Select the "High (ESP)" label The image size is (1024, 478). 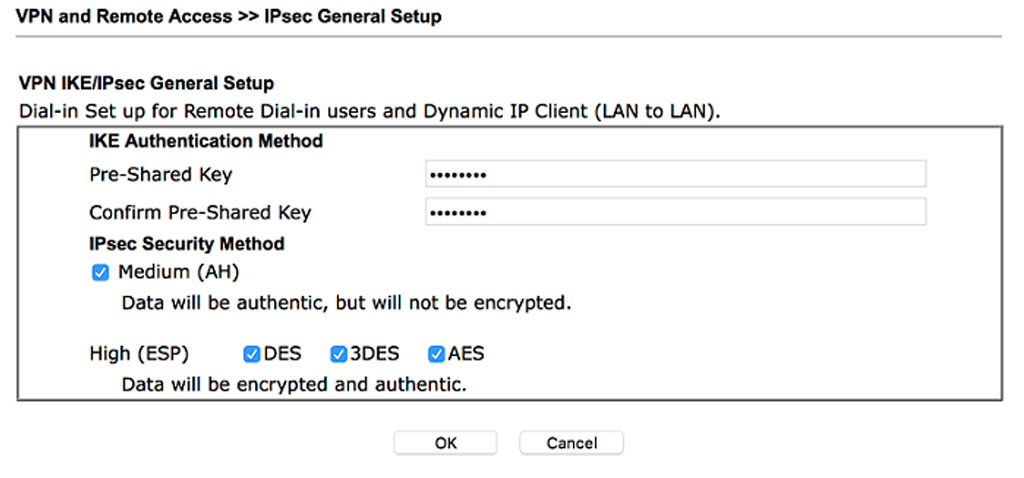(138, 353)
